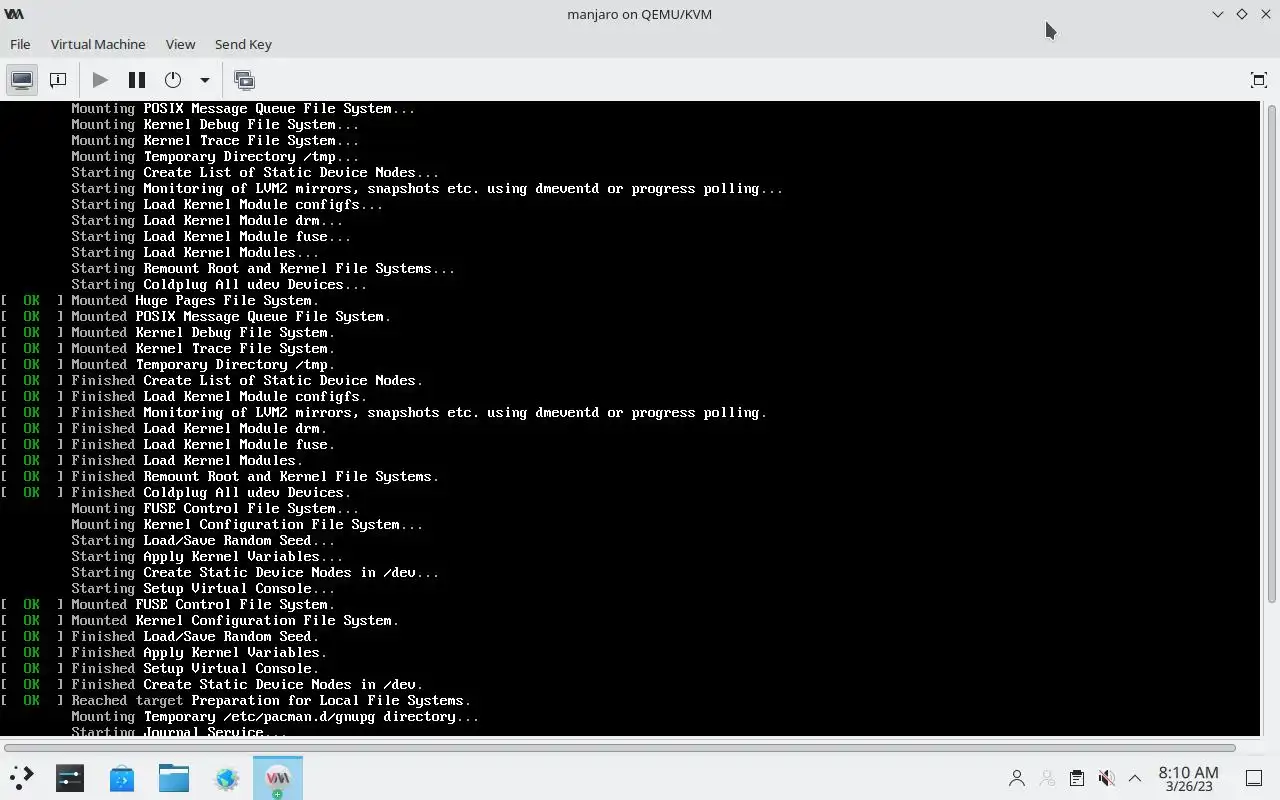Power on the virtual machine
This screenshot has width=1280, height=800.
click(x=100, y=80)
